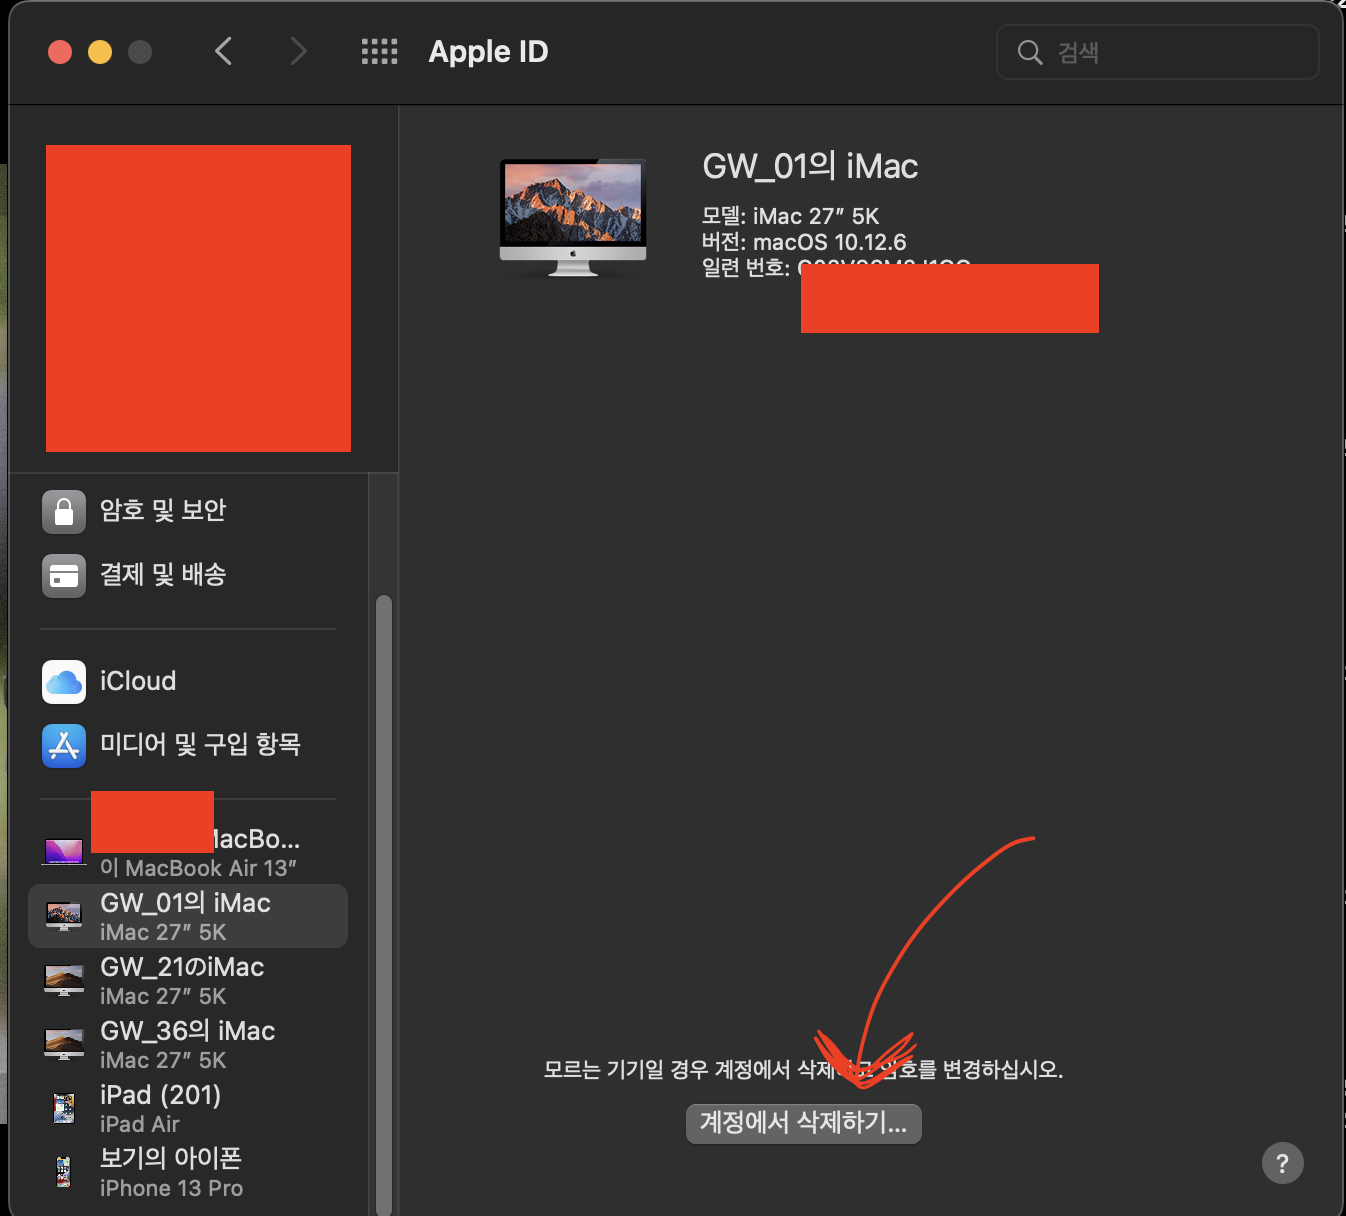Select GW_01의 iMac in device list
The image size is (1346, 1216).
[188, 916]
